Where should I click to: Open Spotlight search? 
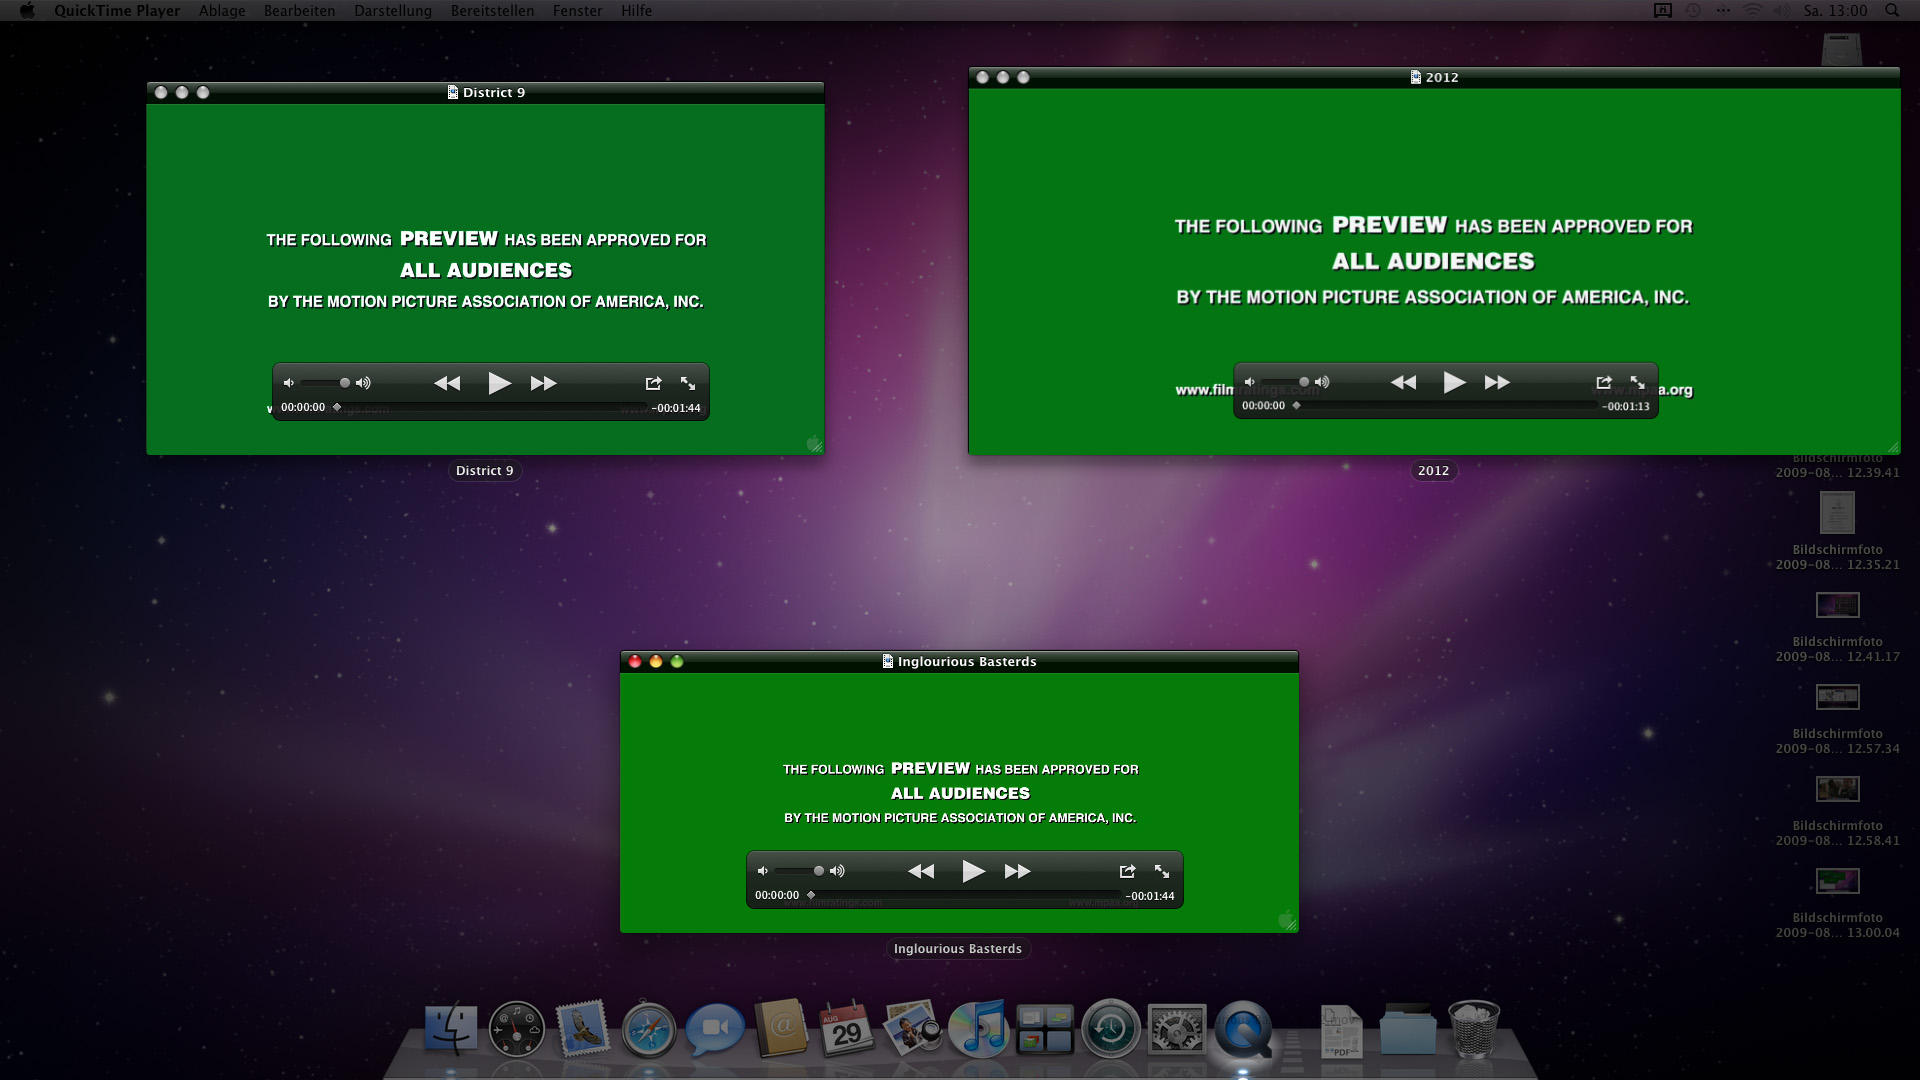coord(1892,10)
